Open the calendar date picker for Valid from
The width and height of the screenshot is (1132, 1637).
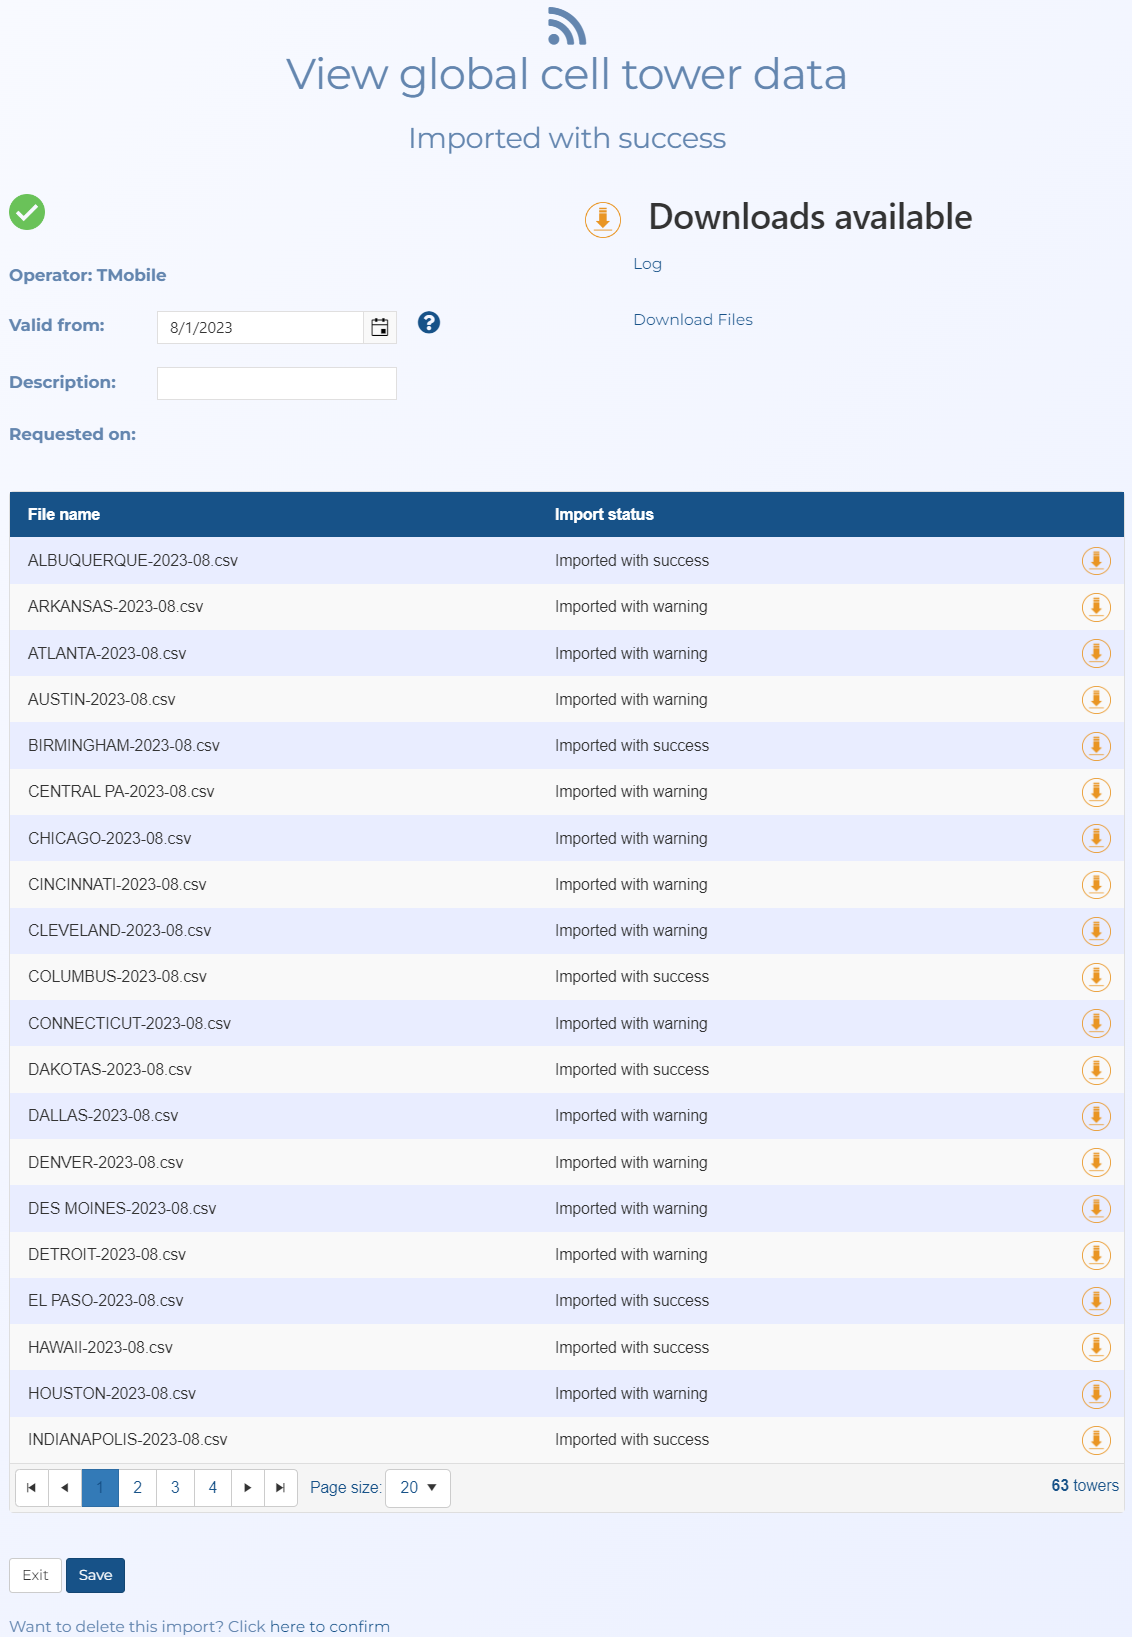[x=380, y=328]
